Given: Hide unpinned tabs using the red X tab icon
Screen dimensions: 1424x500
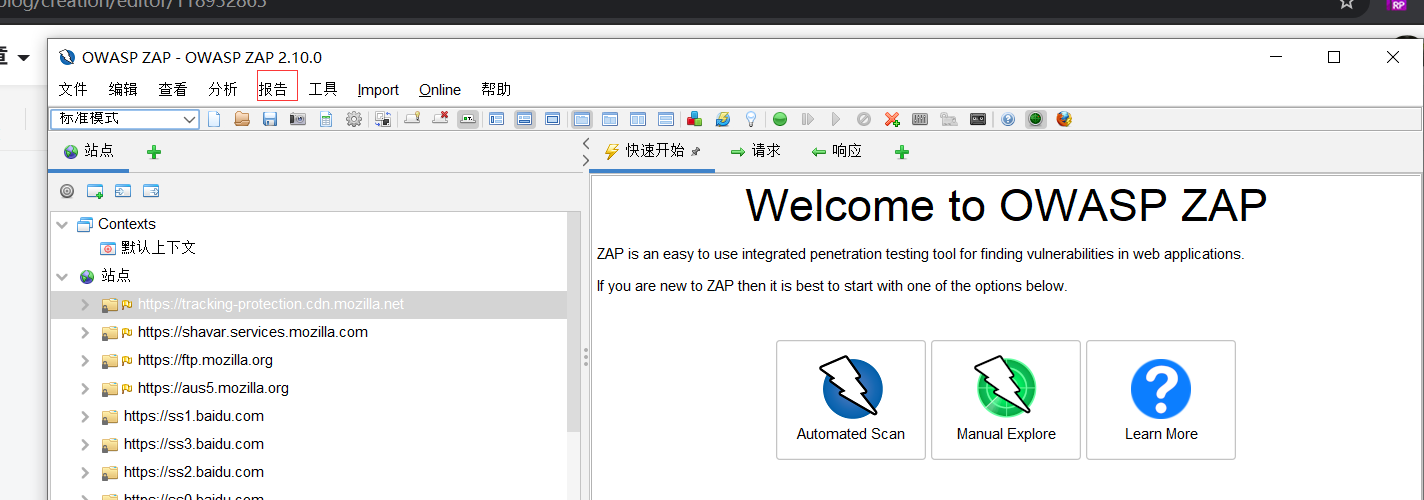Looking at the screenshot, I should 440,119.
